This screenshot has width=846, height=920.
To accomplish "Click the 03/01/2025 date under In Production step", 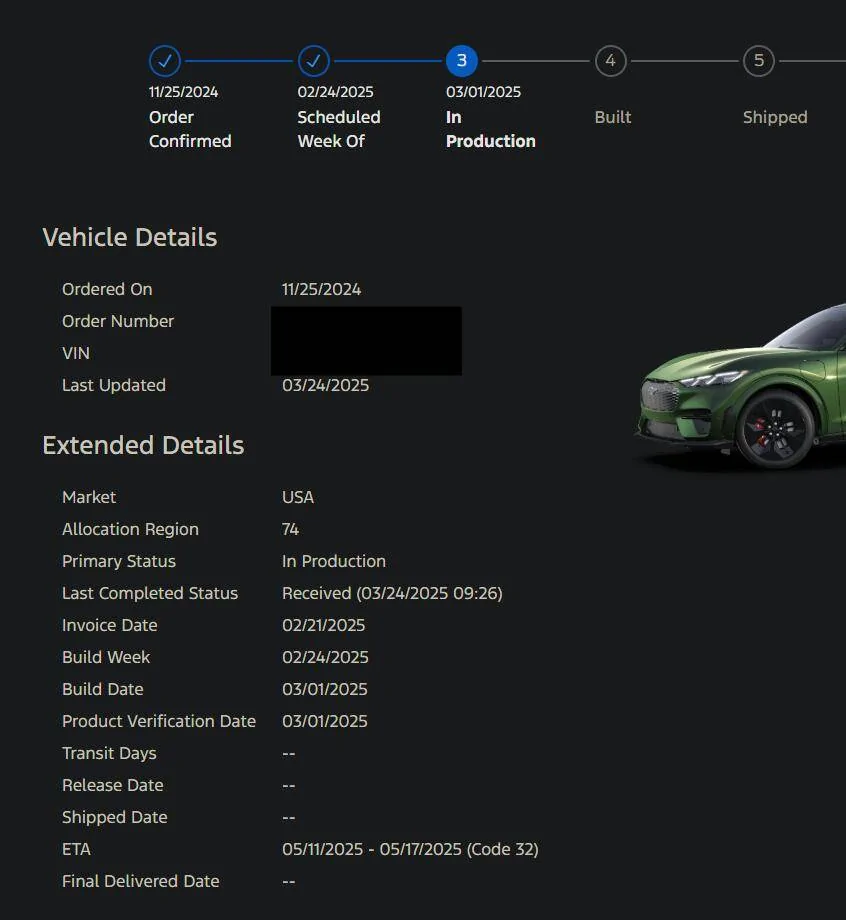I will click(483, 92).
